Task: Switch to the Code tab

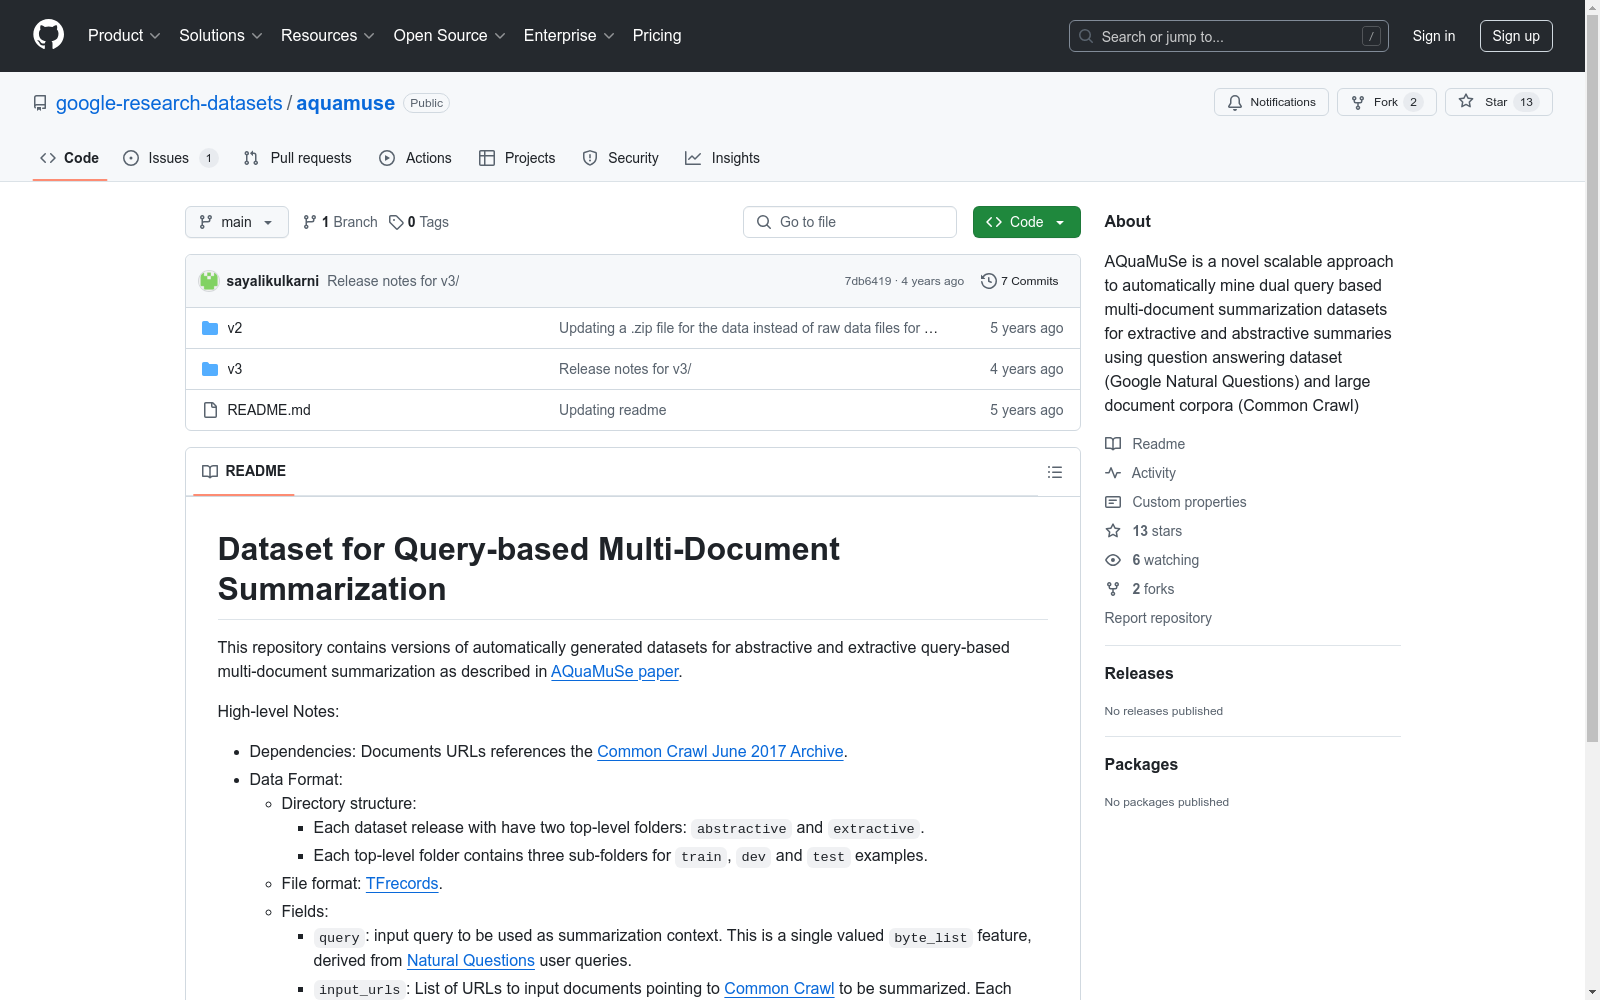Action: pyautogui.click(x=70, y=158)
